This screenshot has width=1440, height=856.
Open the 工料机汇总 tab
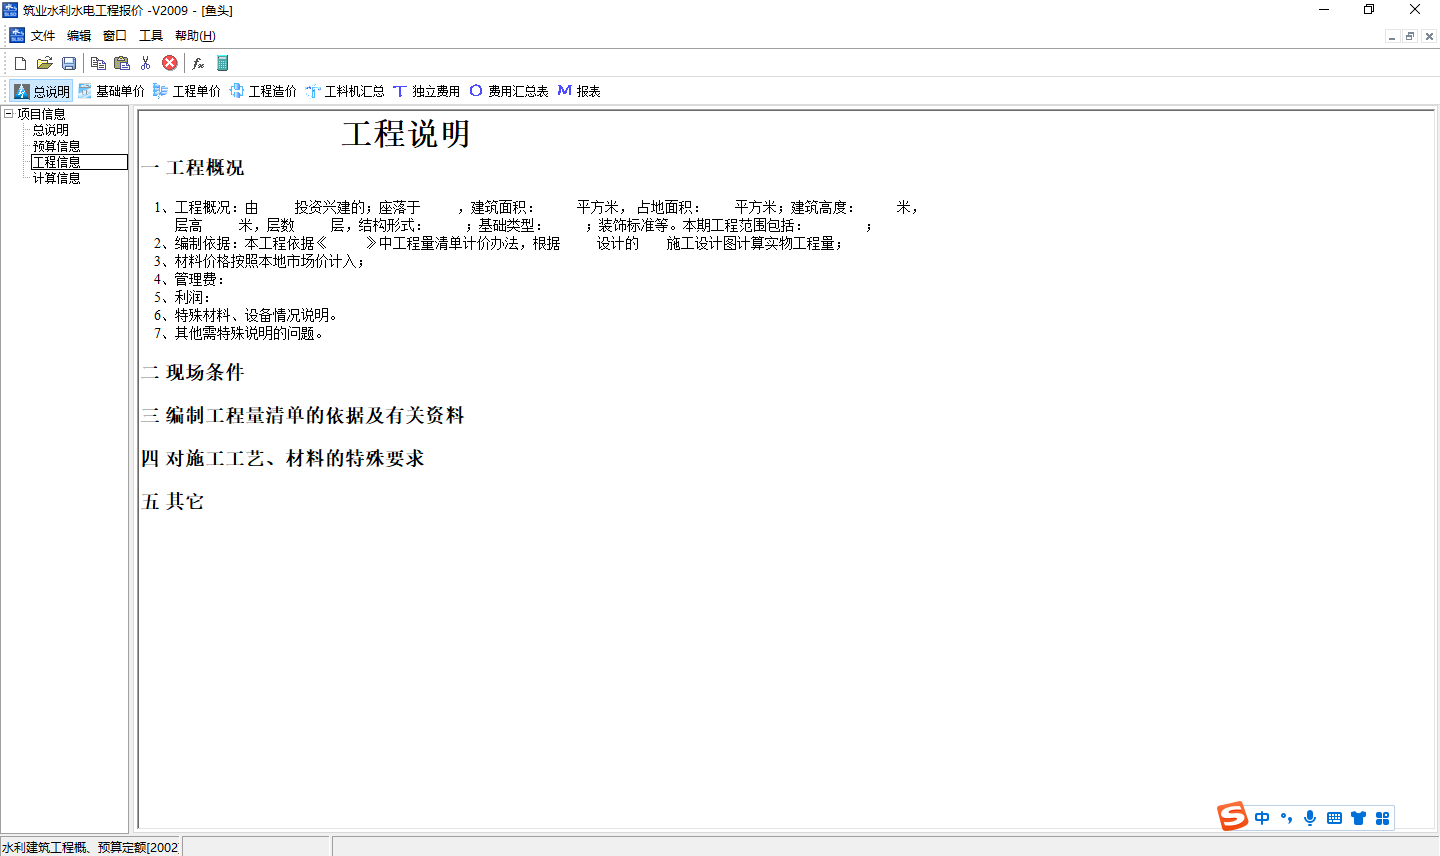coord(345,91)
